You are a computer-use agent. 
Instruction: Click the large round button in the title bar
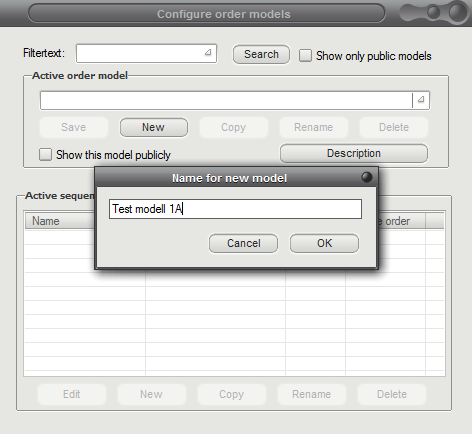[x=458, y=12]
